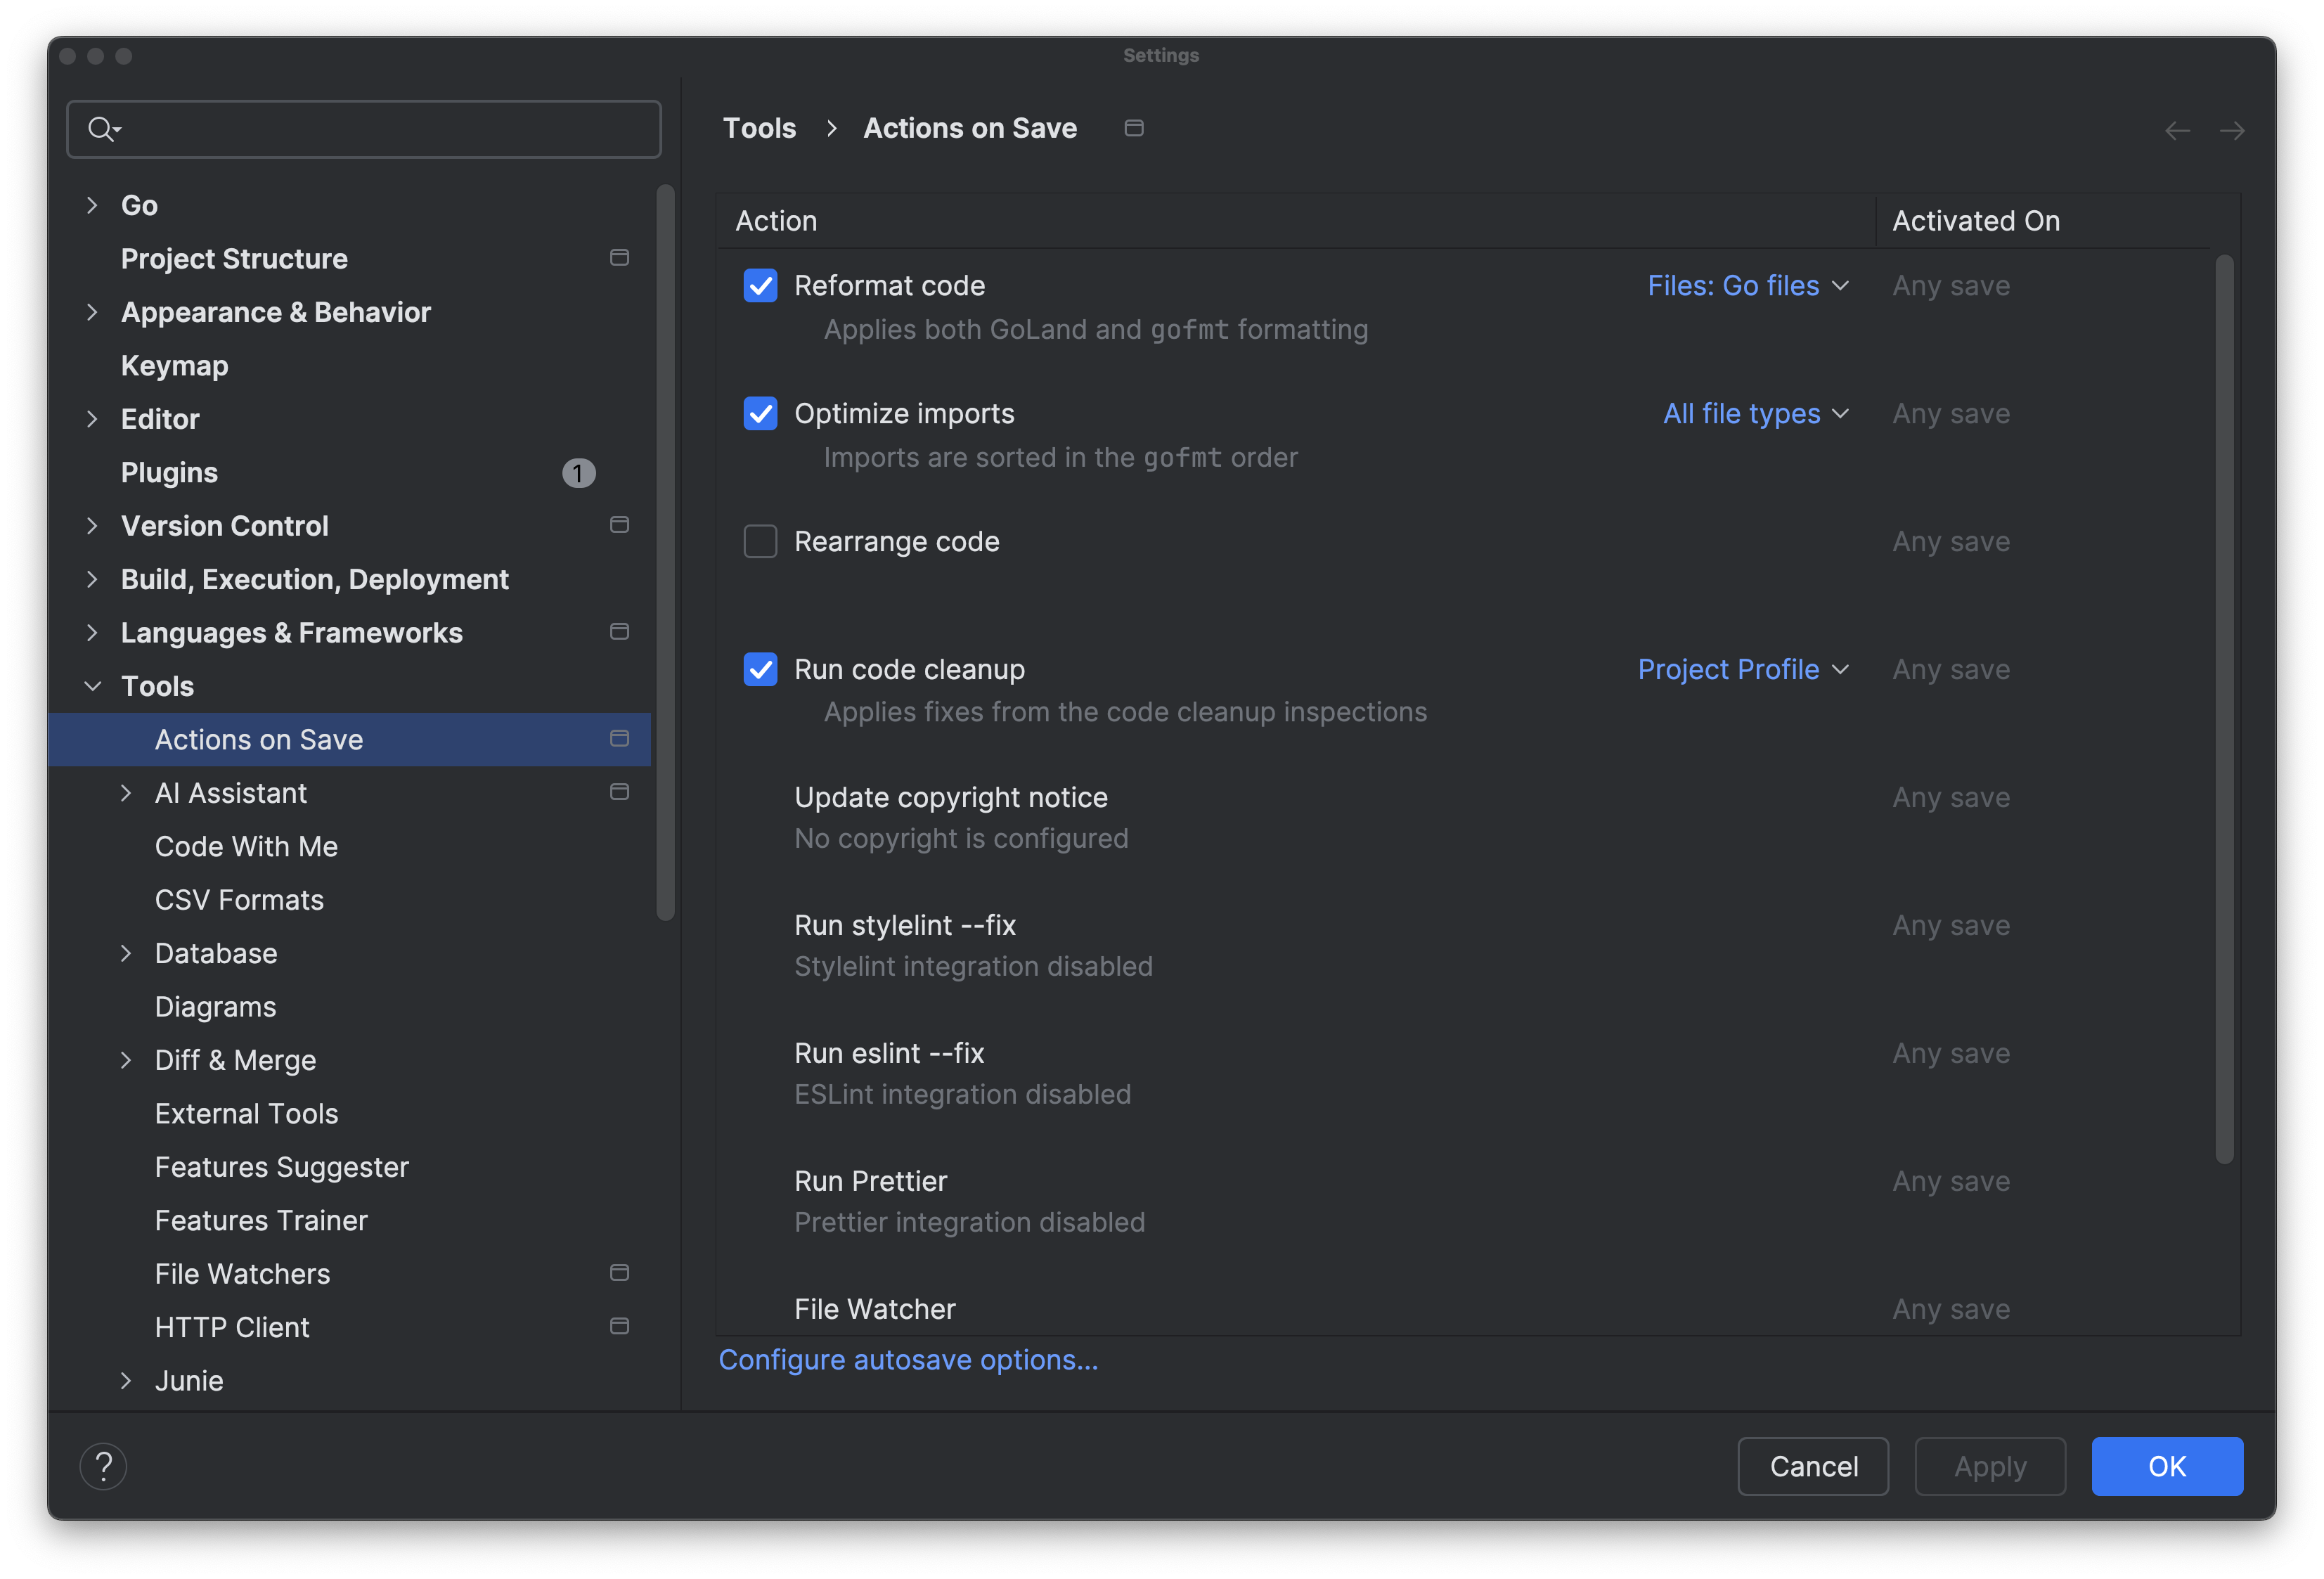Enable the Rearrange code checkbox
This screenshot has height=1579, width=2324.
pos(760,541)
